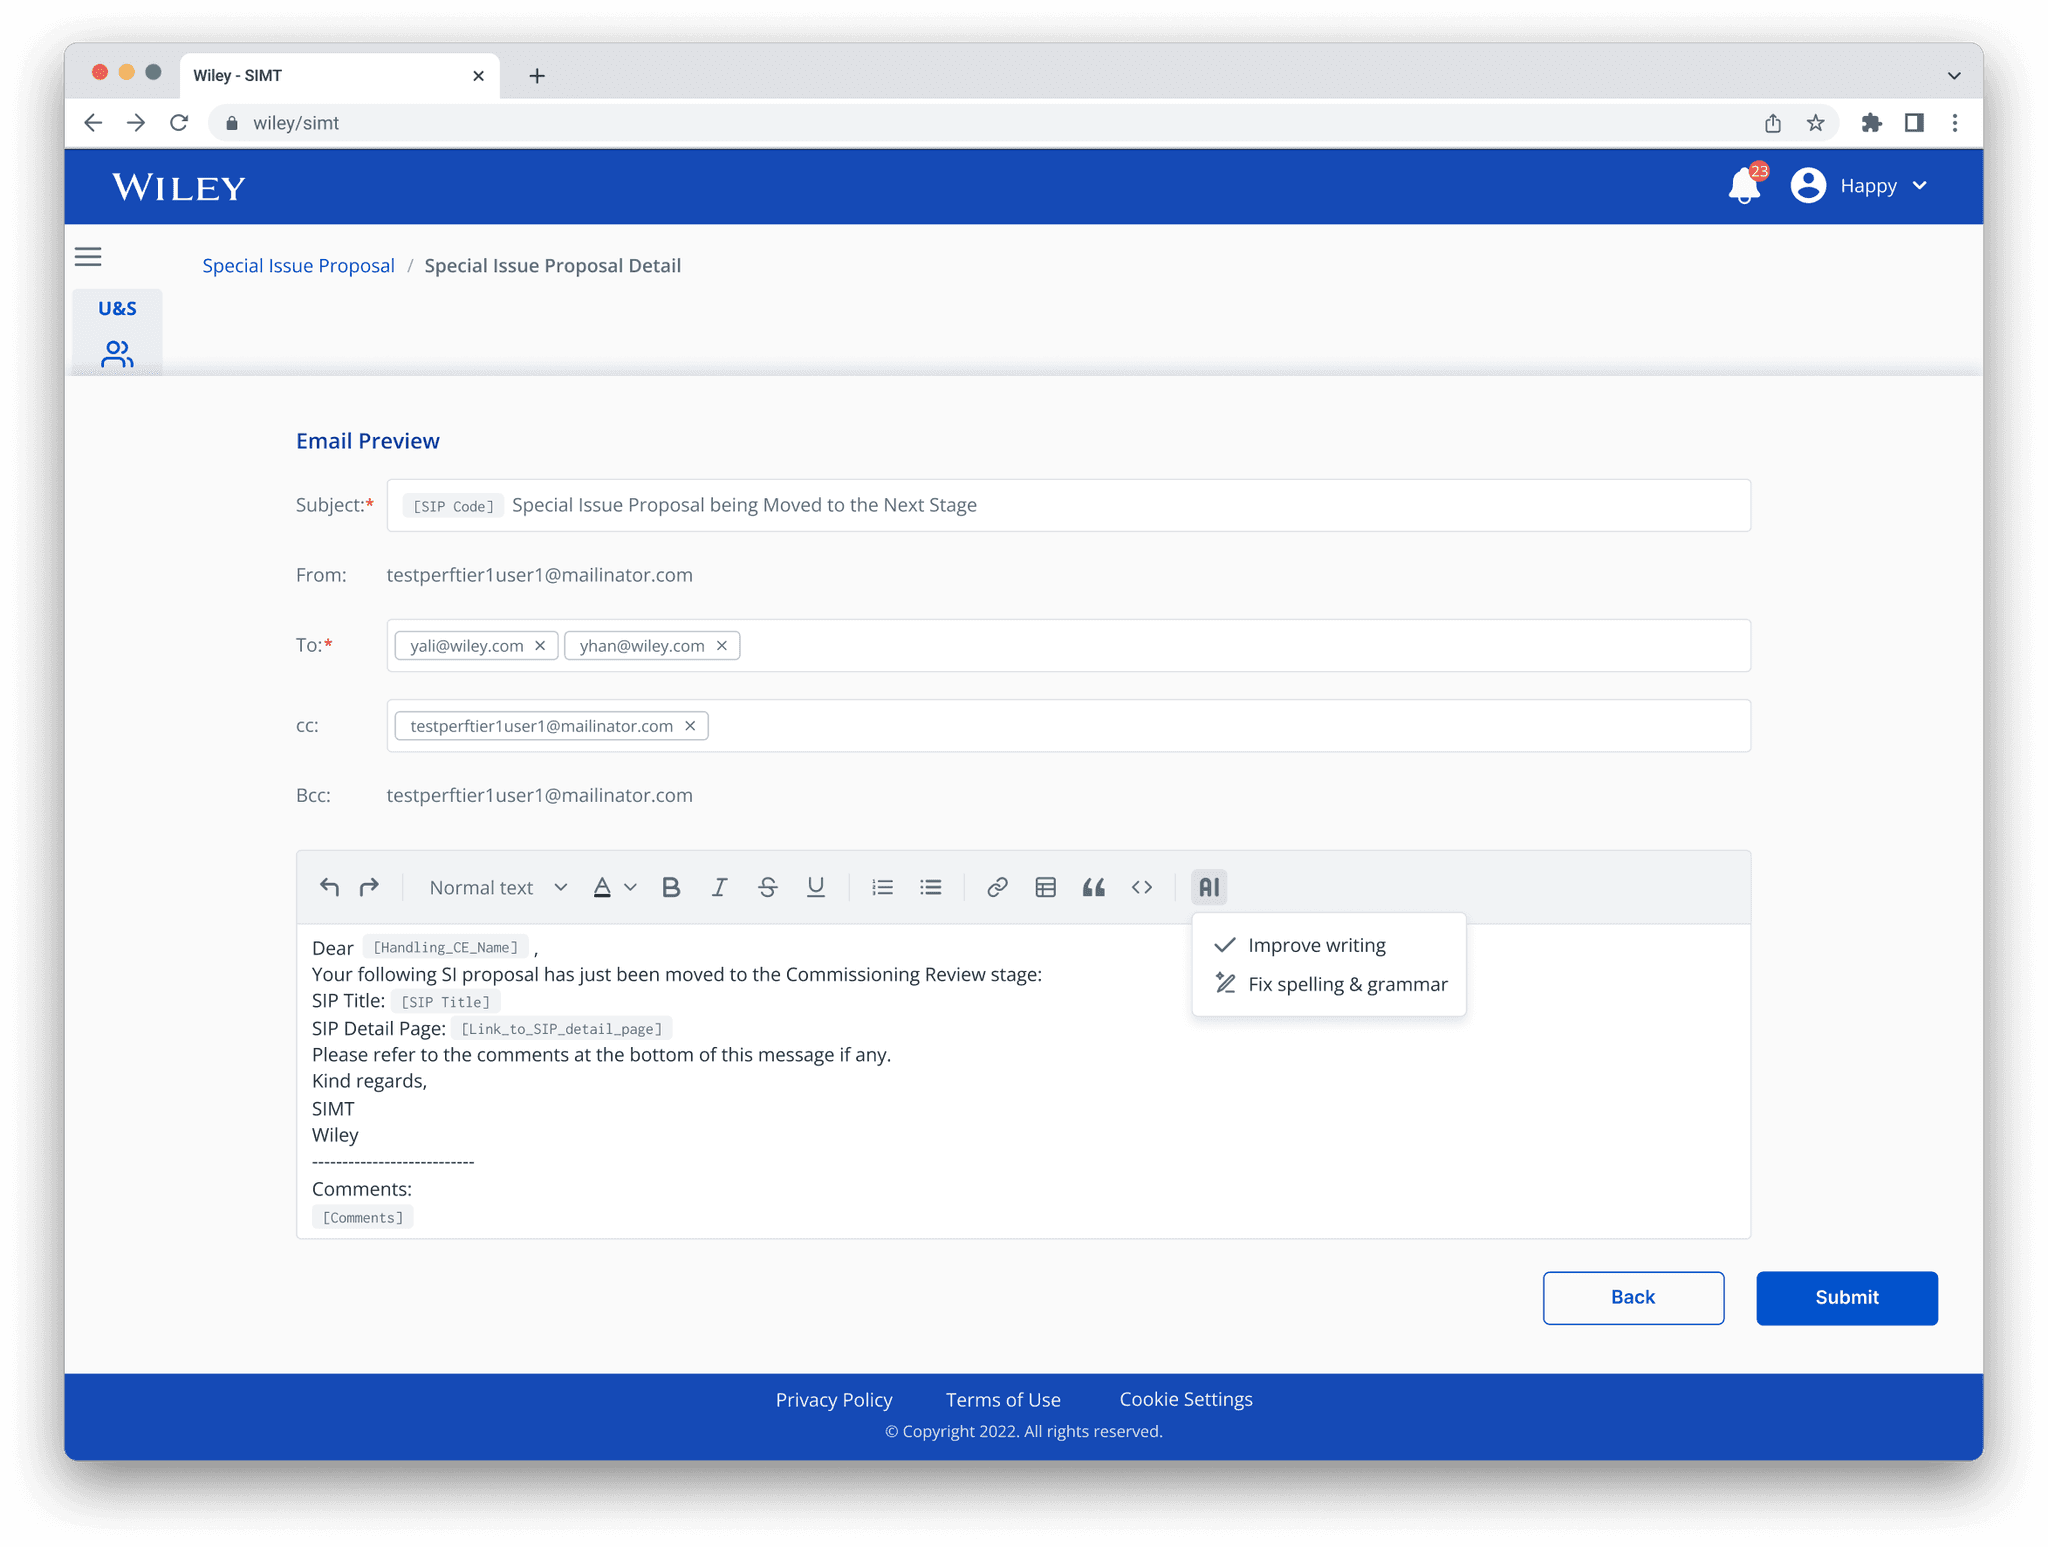Open the Normal text style dropdown
This screenshot has width=2048, height=1547.
coord(498,887)
